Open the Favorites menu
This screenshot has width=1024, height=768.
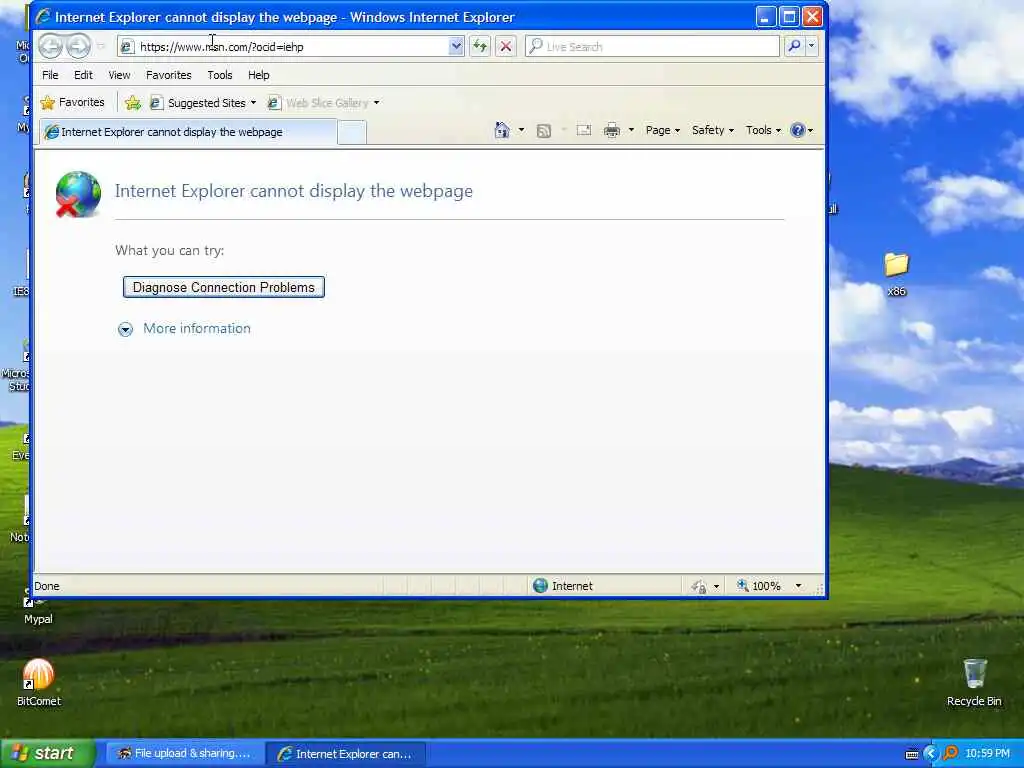pyautogui.click(x=168, y=75)
